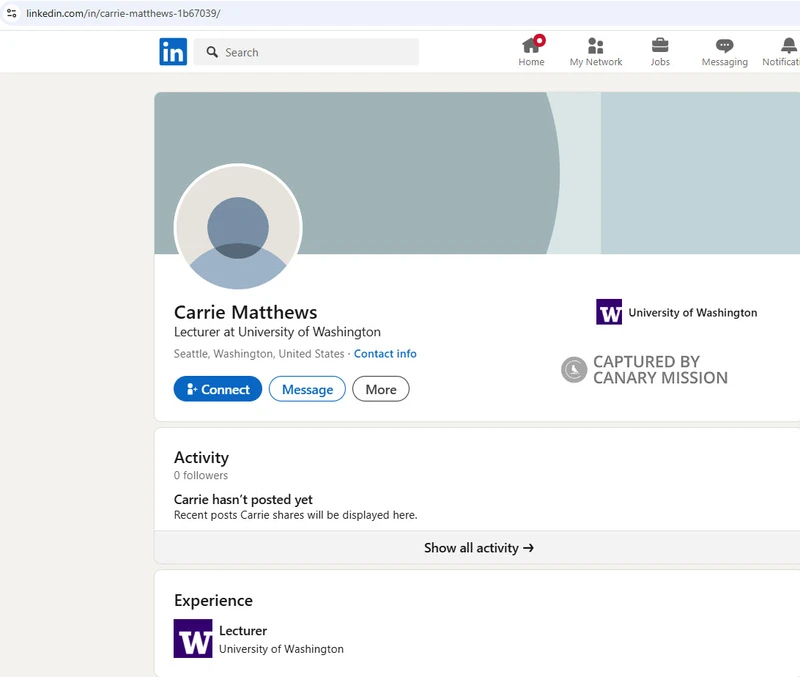Open Messaging from the nav bar
The height and width of the screenshot is (677, 800).
(724, 52)
